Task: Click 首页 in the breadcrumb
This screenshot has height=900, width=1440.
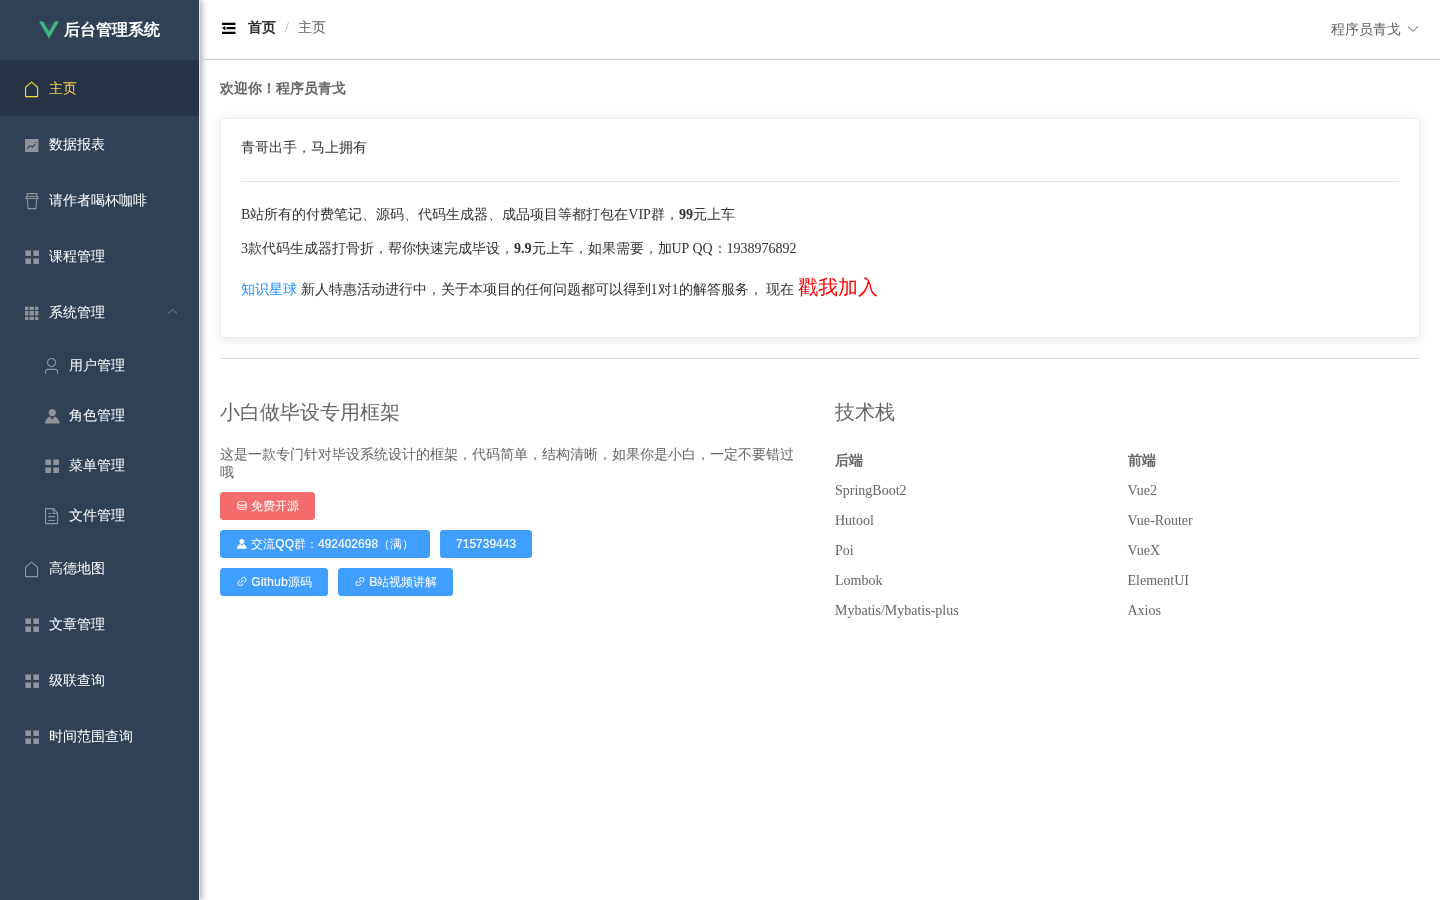Action: pos(262,28)
